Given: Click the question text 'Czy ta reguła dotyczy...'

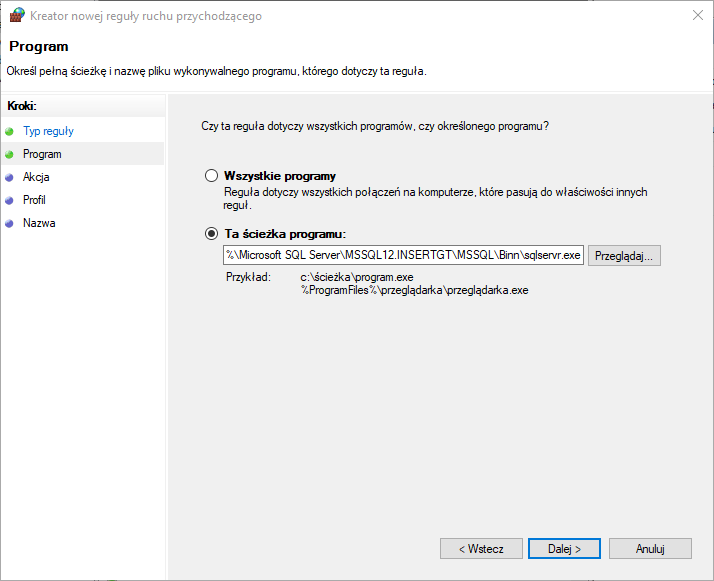Looking at the screenshot, I should click(x=375, y=126).
